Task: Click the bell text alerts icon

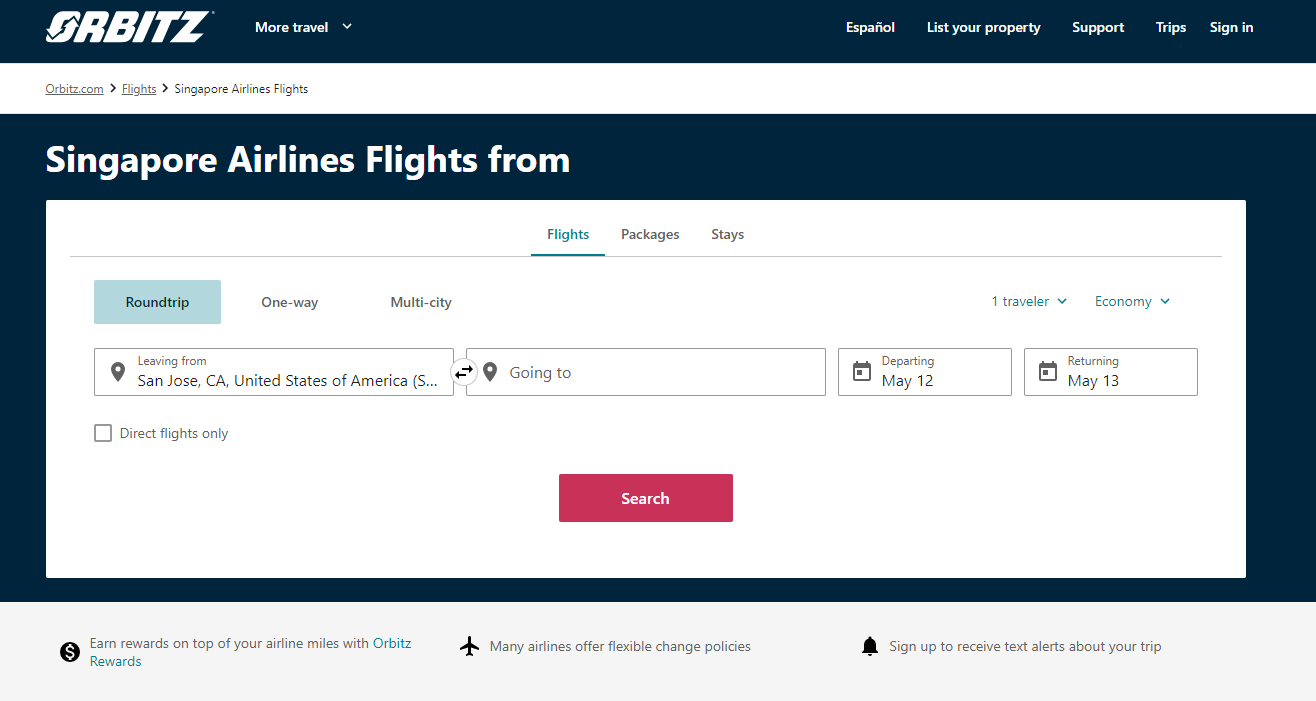Action: (x=870, y=647)
